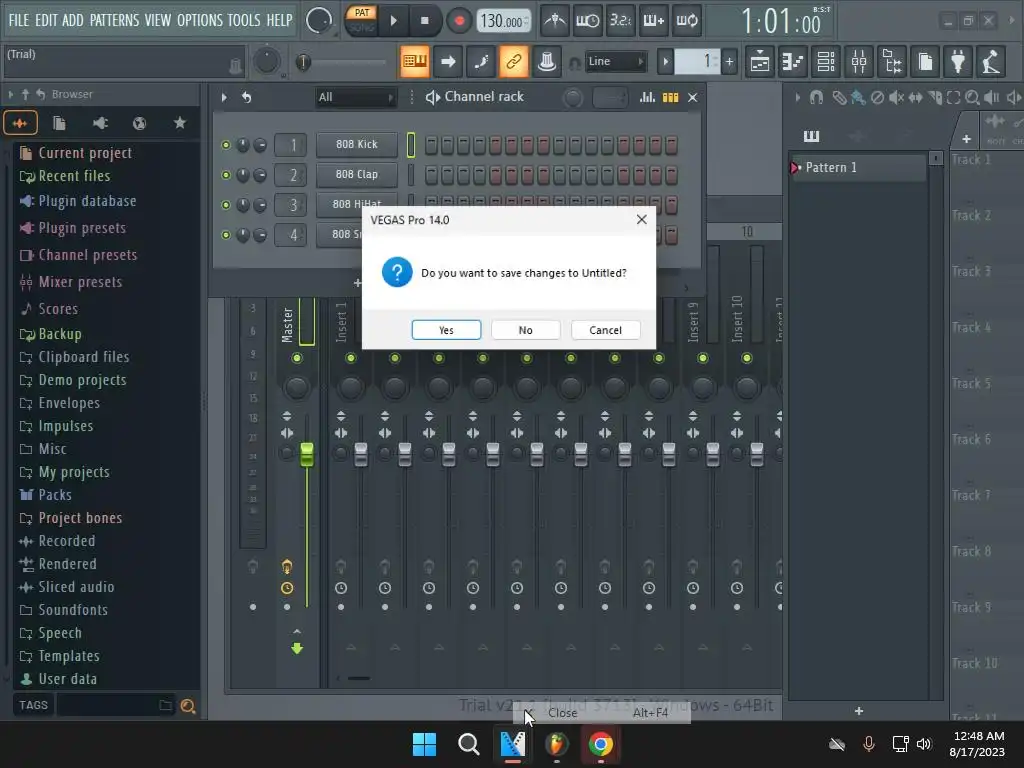1024x768 pixels.
Task: Expand the Demo projects folder
Action: (72, 380)
